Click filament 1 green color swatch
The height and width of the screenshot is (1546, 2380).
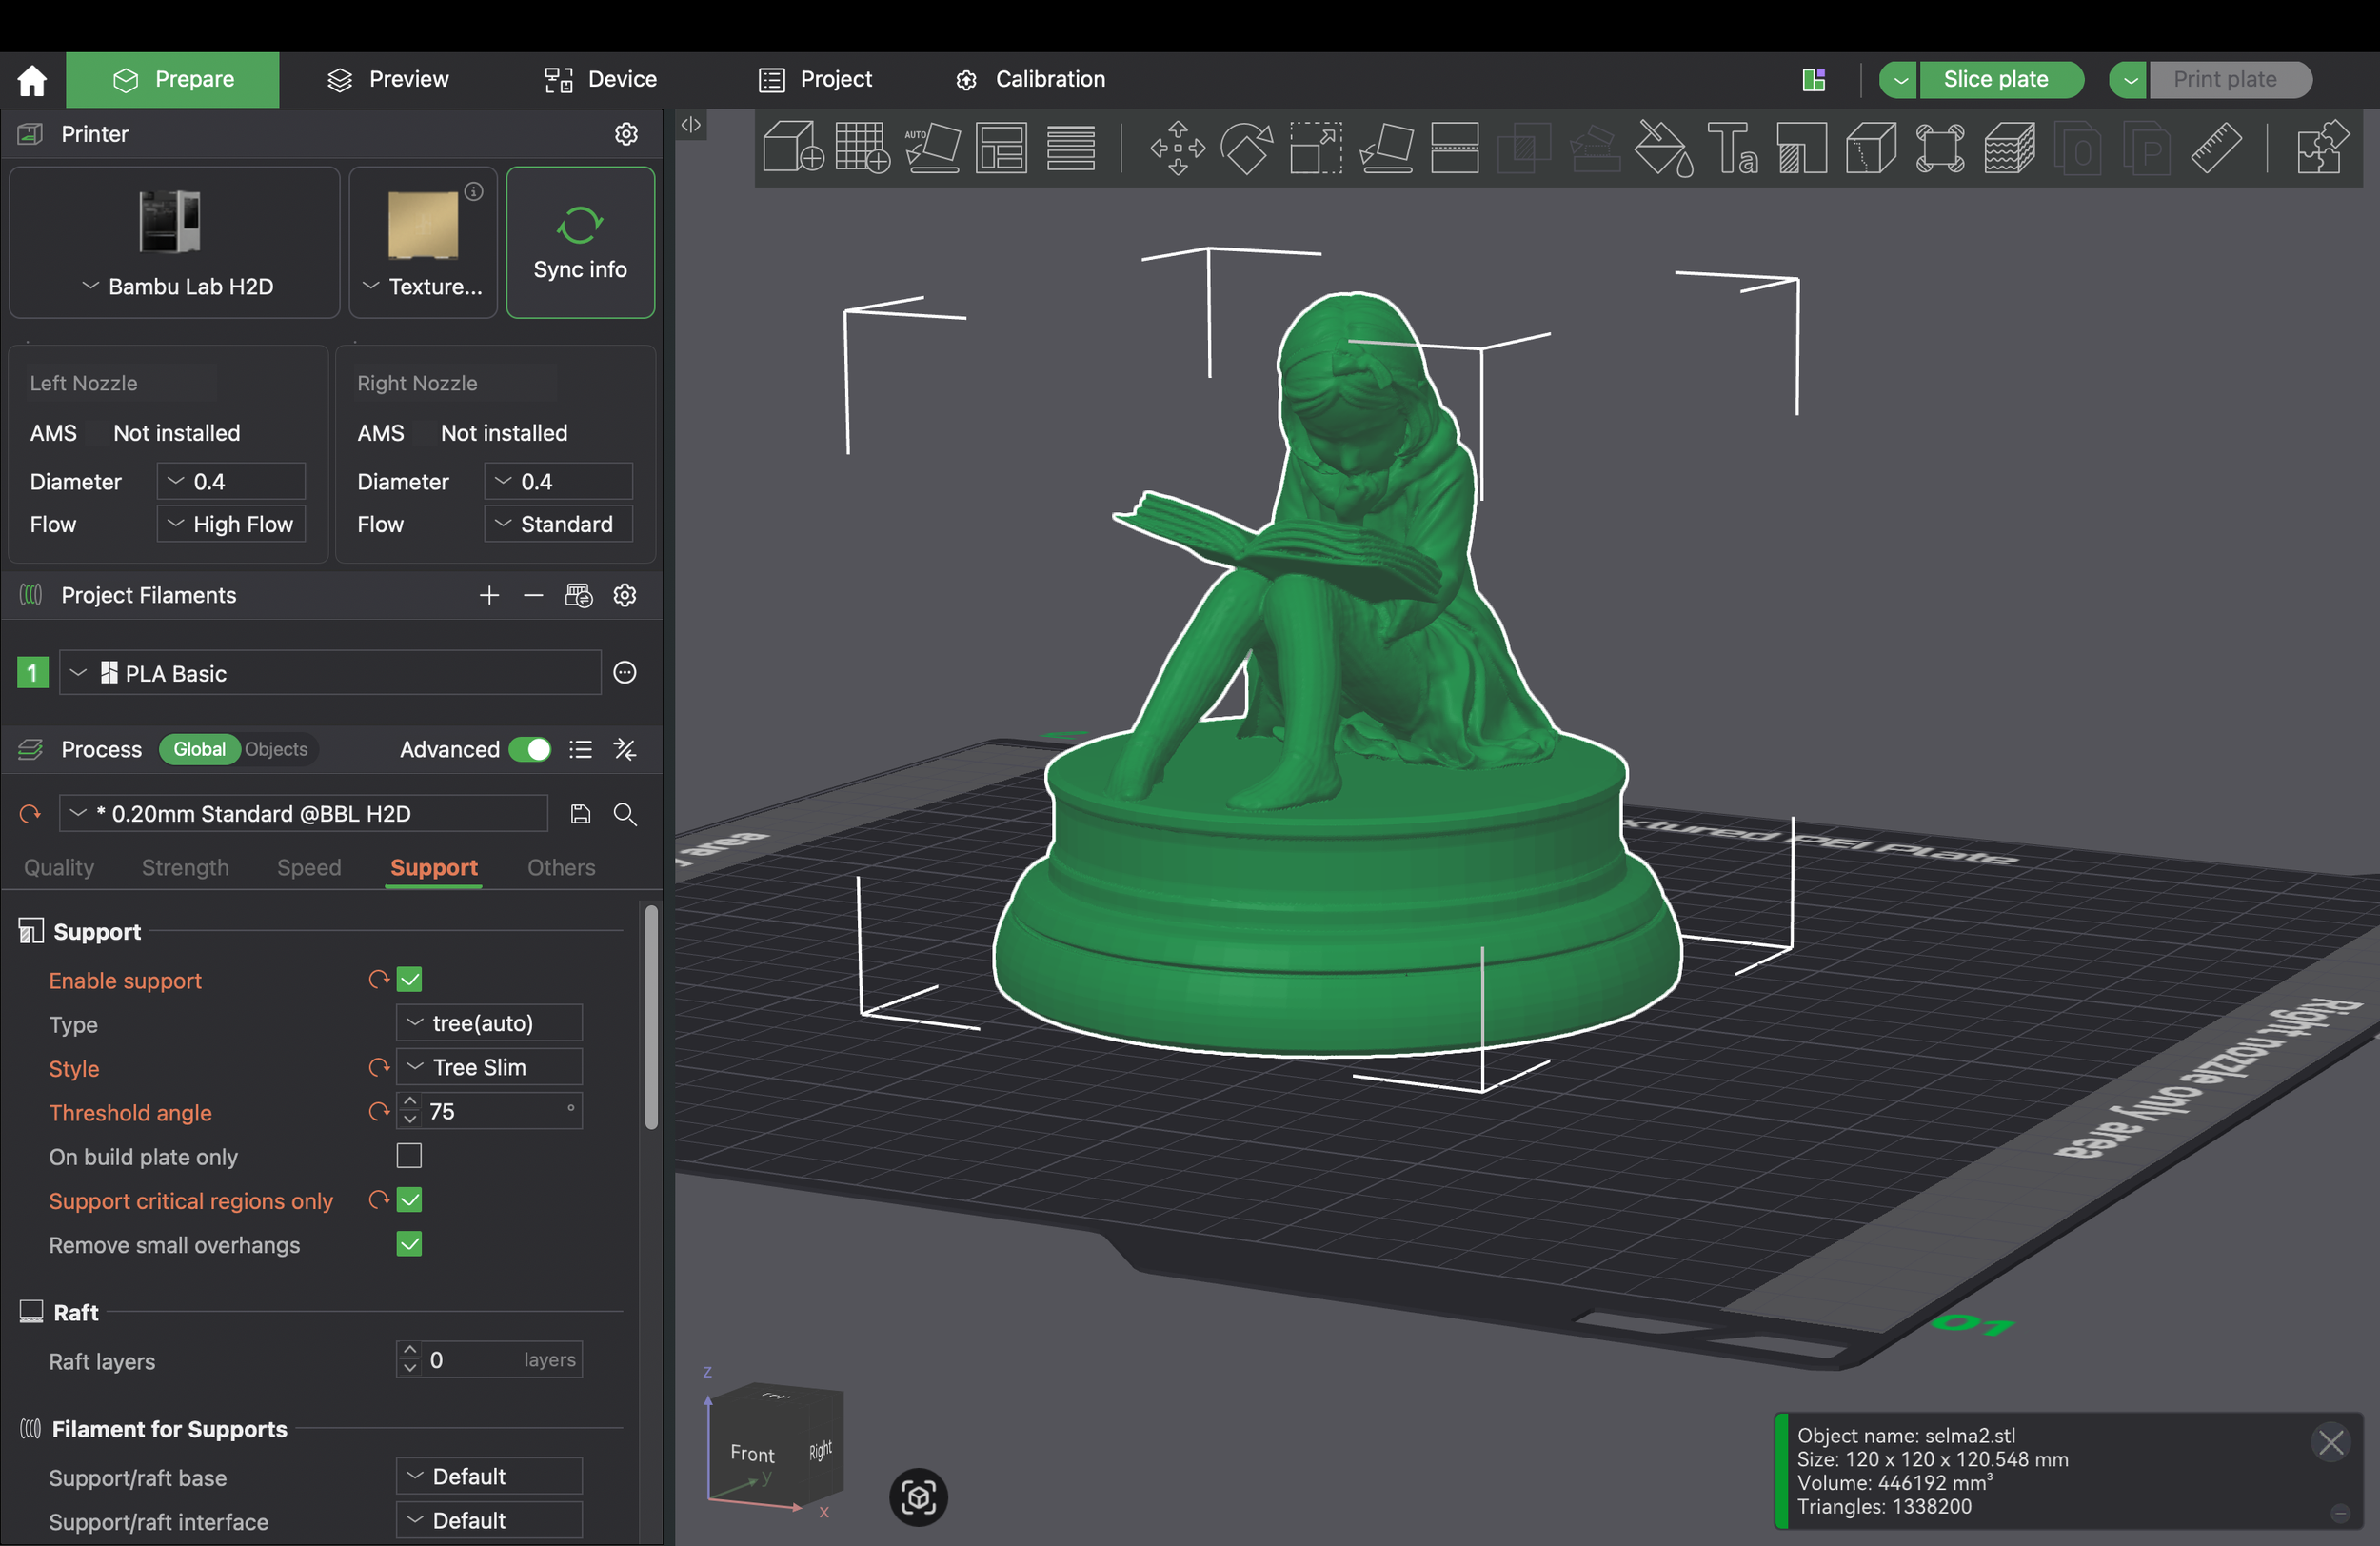pyautogui.click(x=32, y=673)
